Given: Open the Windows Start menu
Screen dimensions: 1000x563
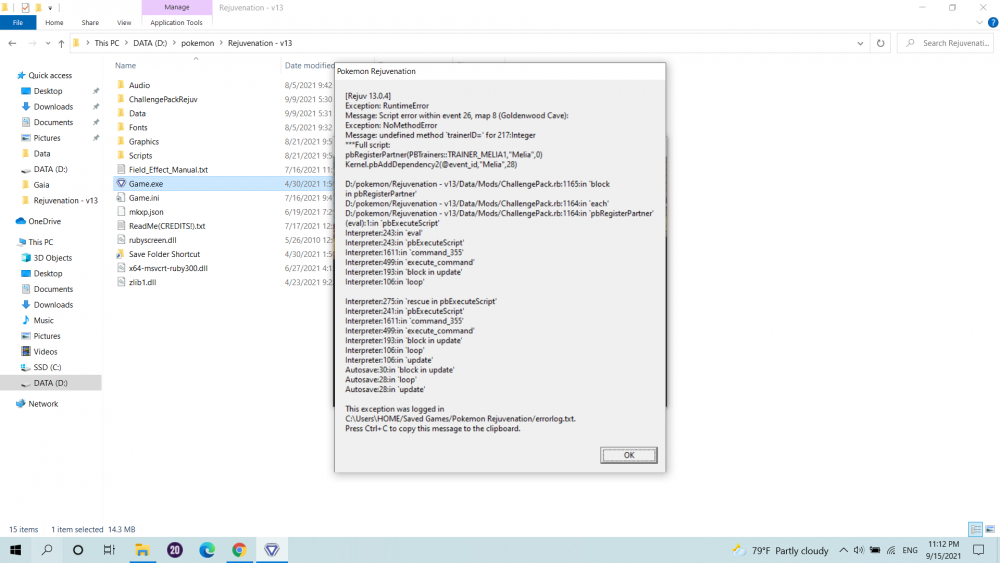Looking at the screenshot, I should 15,550.
